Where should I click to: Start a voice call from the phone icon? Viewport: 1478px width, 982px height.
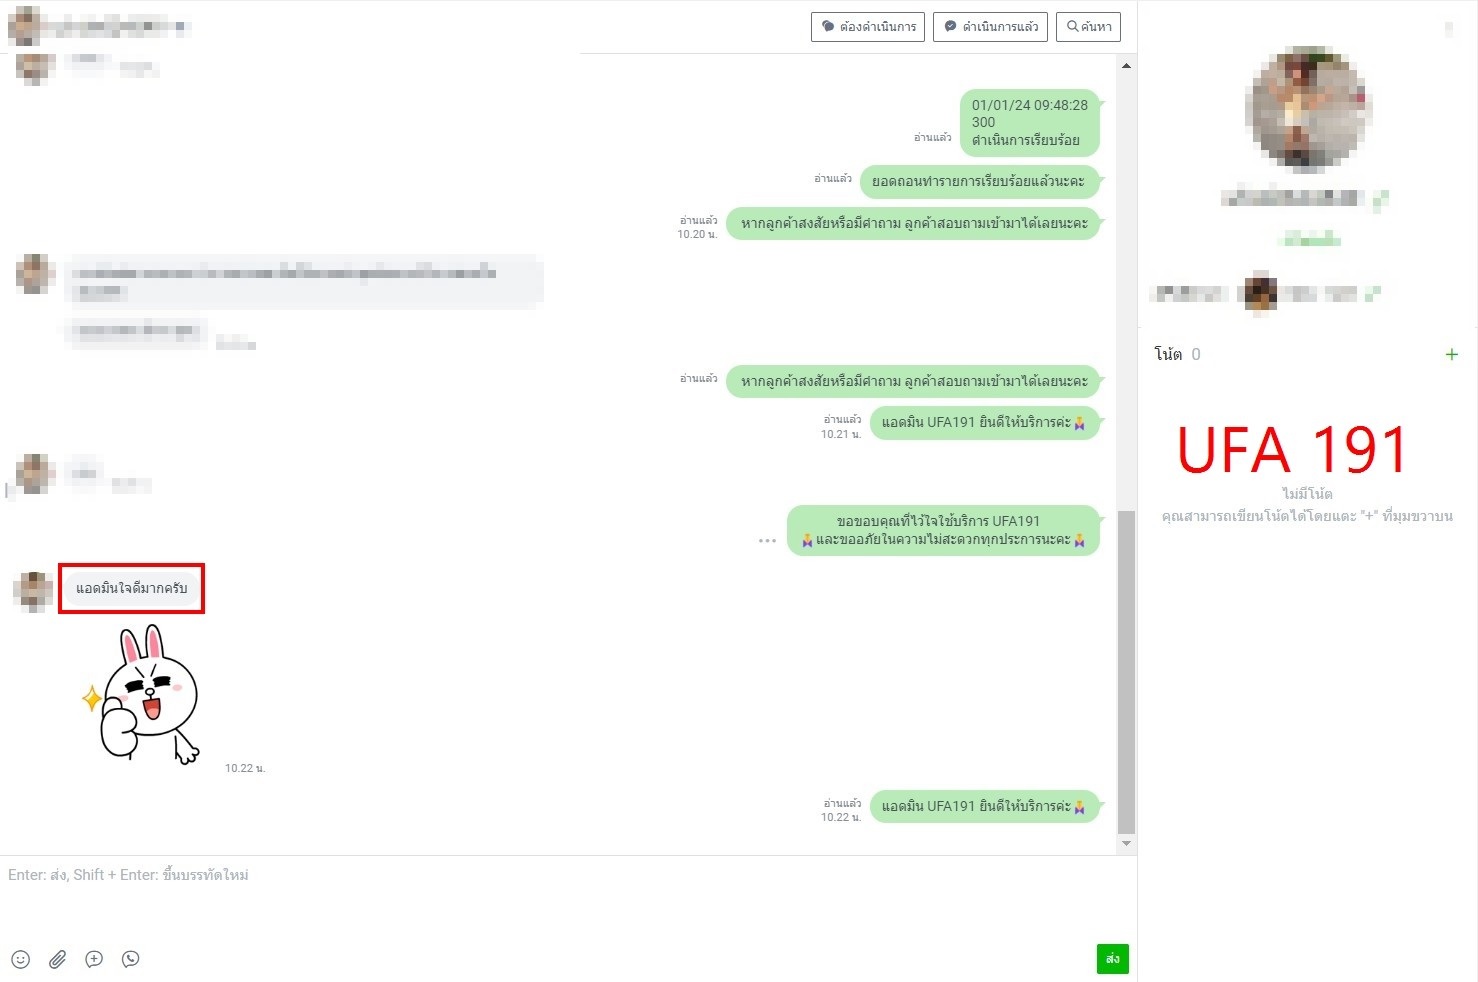[131, 959]
